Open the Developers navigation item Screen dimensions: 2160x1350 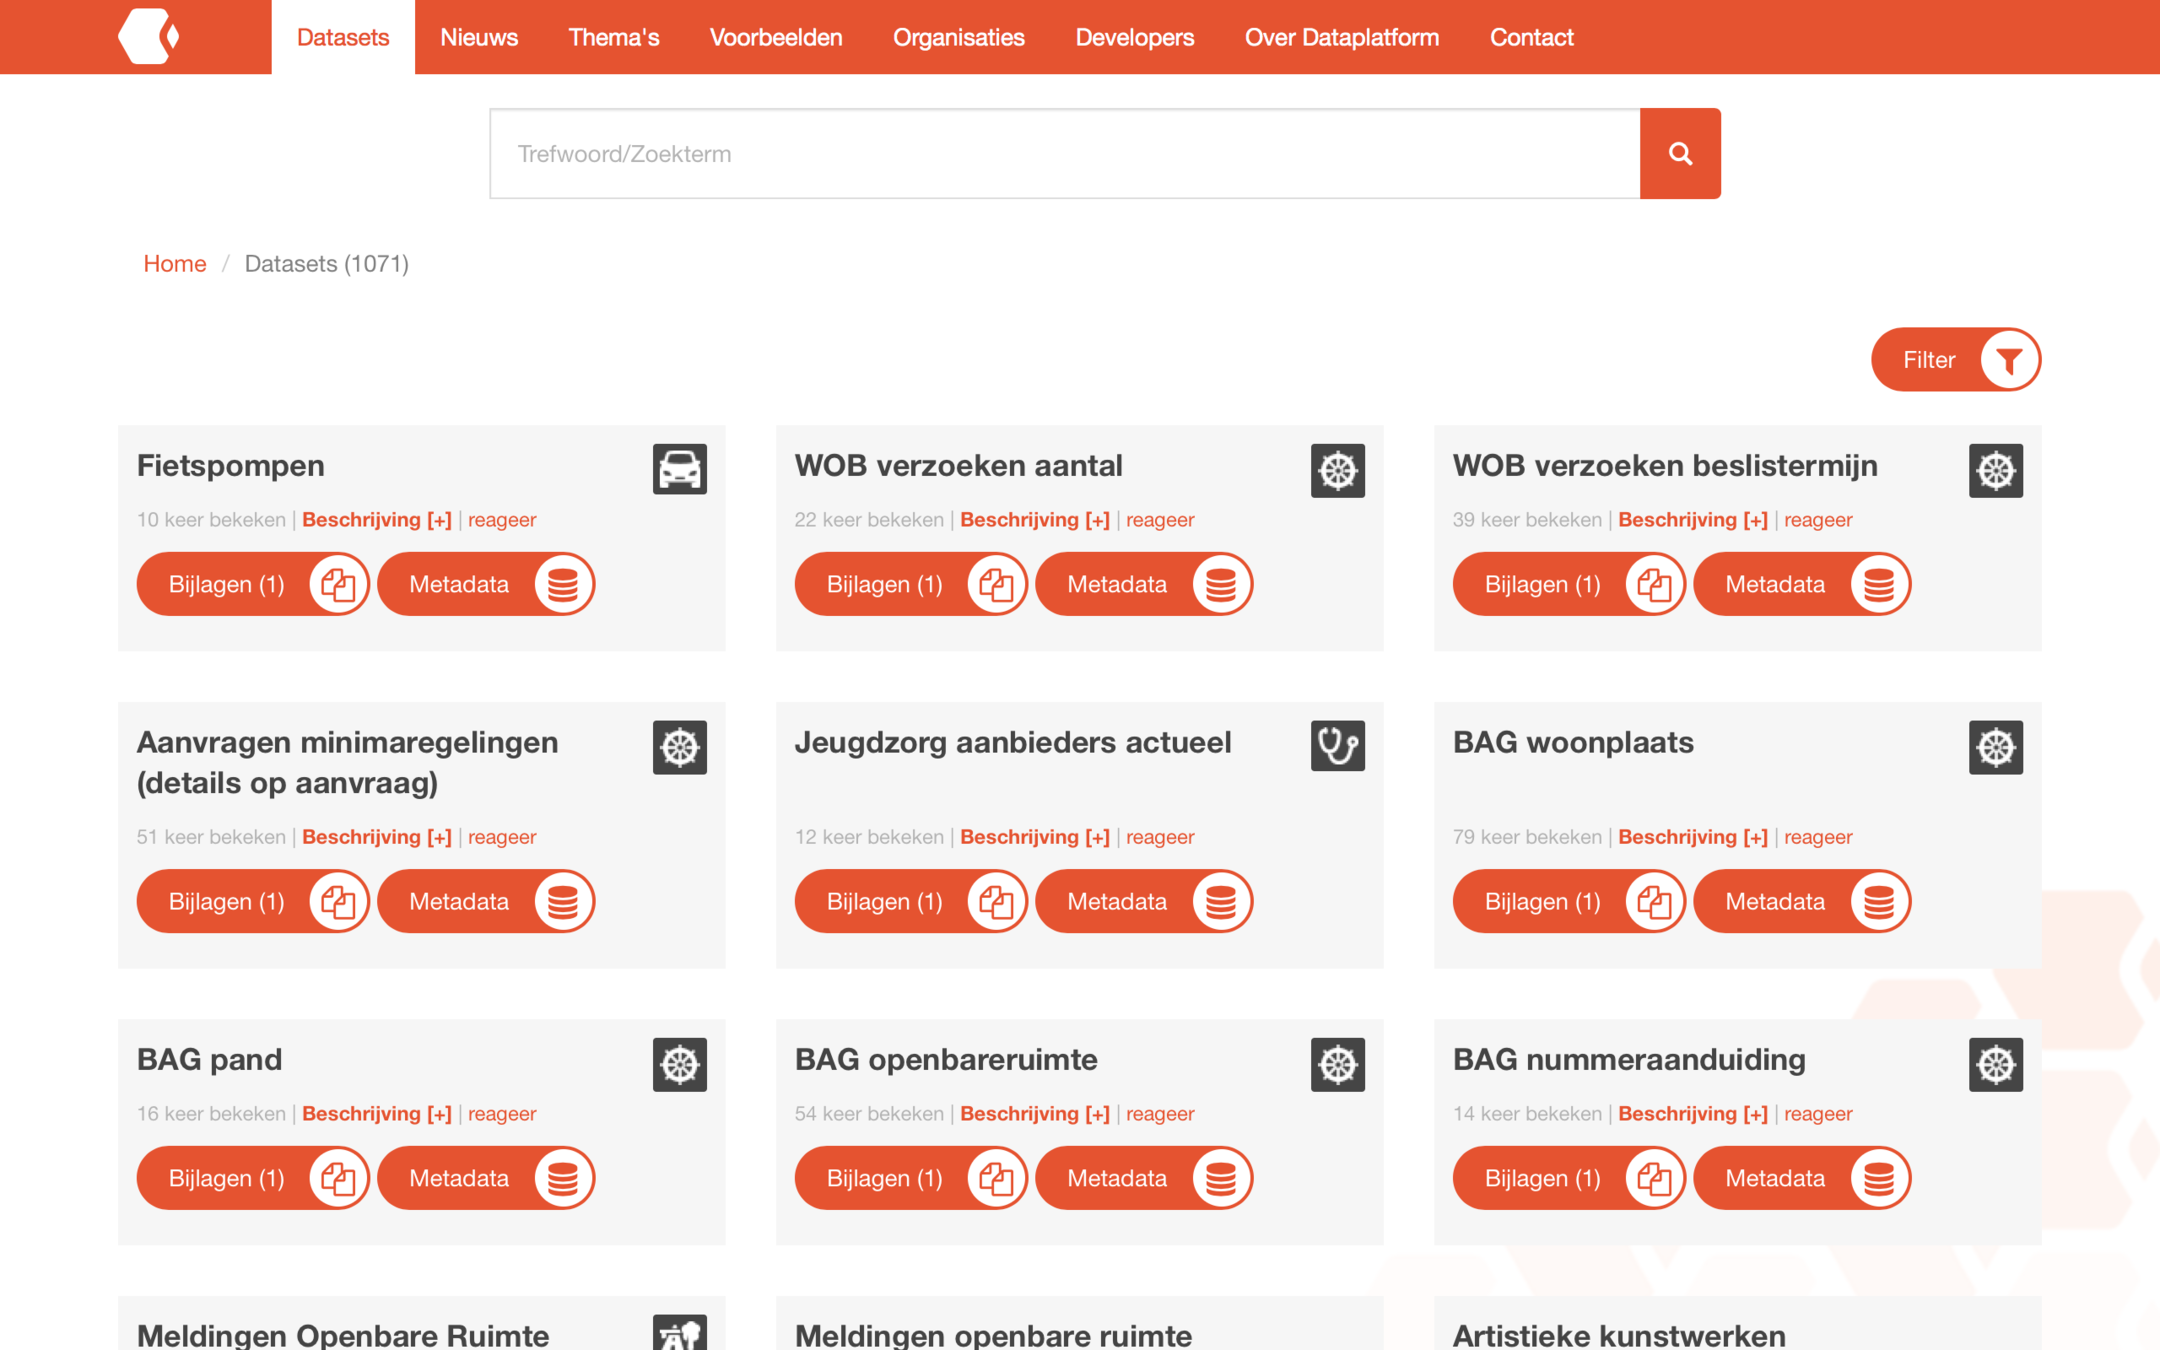[1134, 38]
